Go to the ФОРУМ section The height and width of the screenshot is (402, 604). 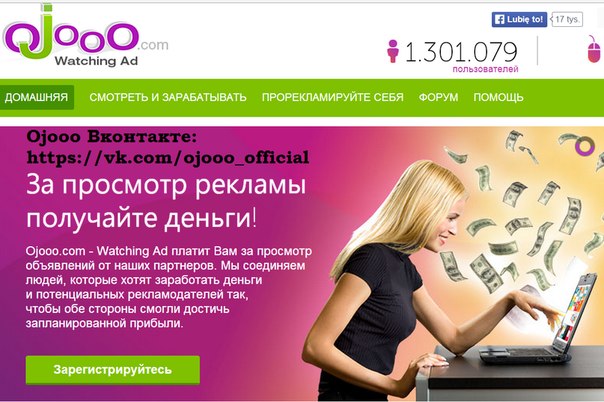[x=438, y=97]
